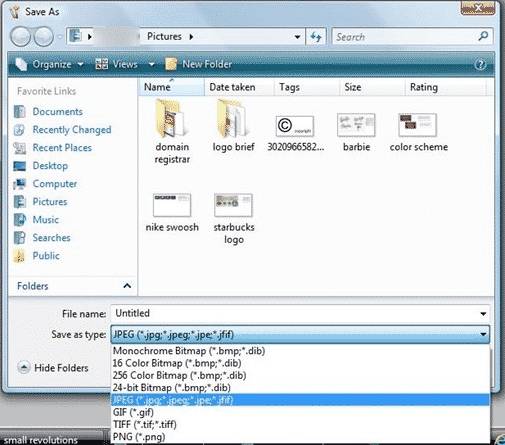
Task: Choose 256 Color Bitmap file type
Action: point(300,375)
